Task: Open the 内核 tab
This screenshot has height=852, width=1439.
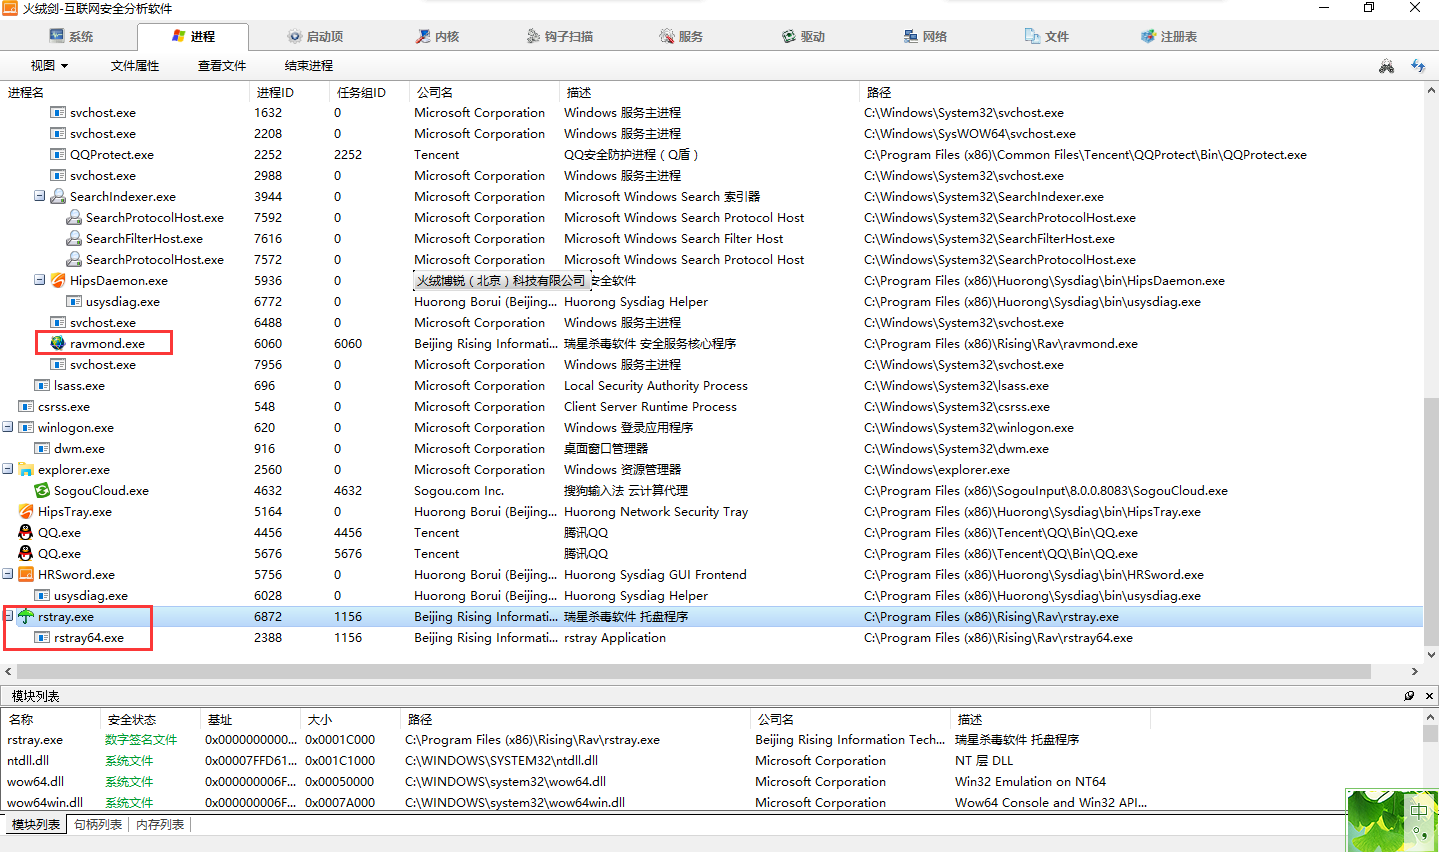Action: click(437, 37)
